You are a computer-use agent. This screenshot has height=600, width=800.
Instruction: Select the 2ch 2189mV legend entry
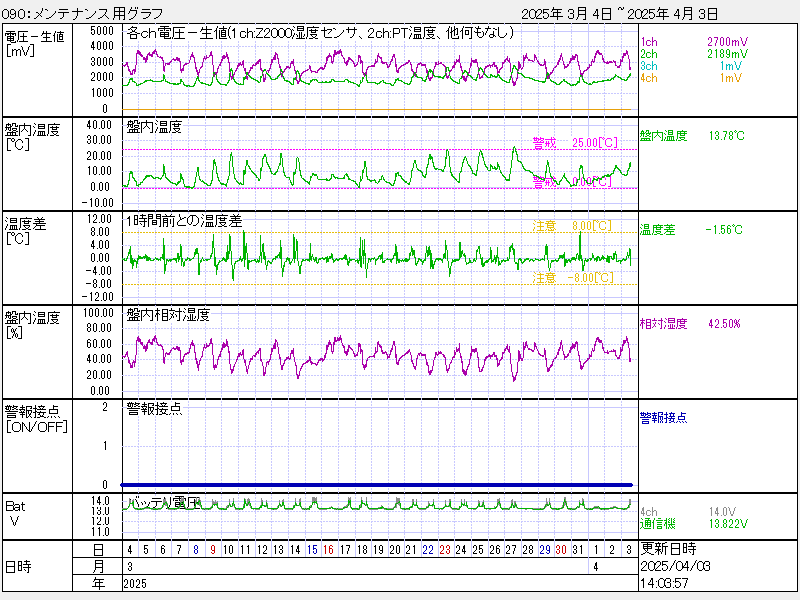(x=691, y=54)
